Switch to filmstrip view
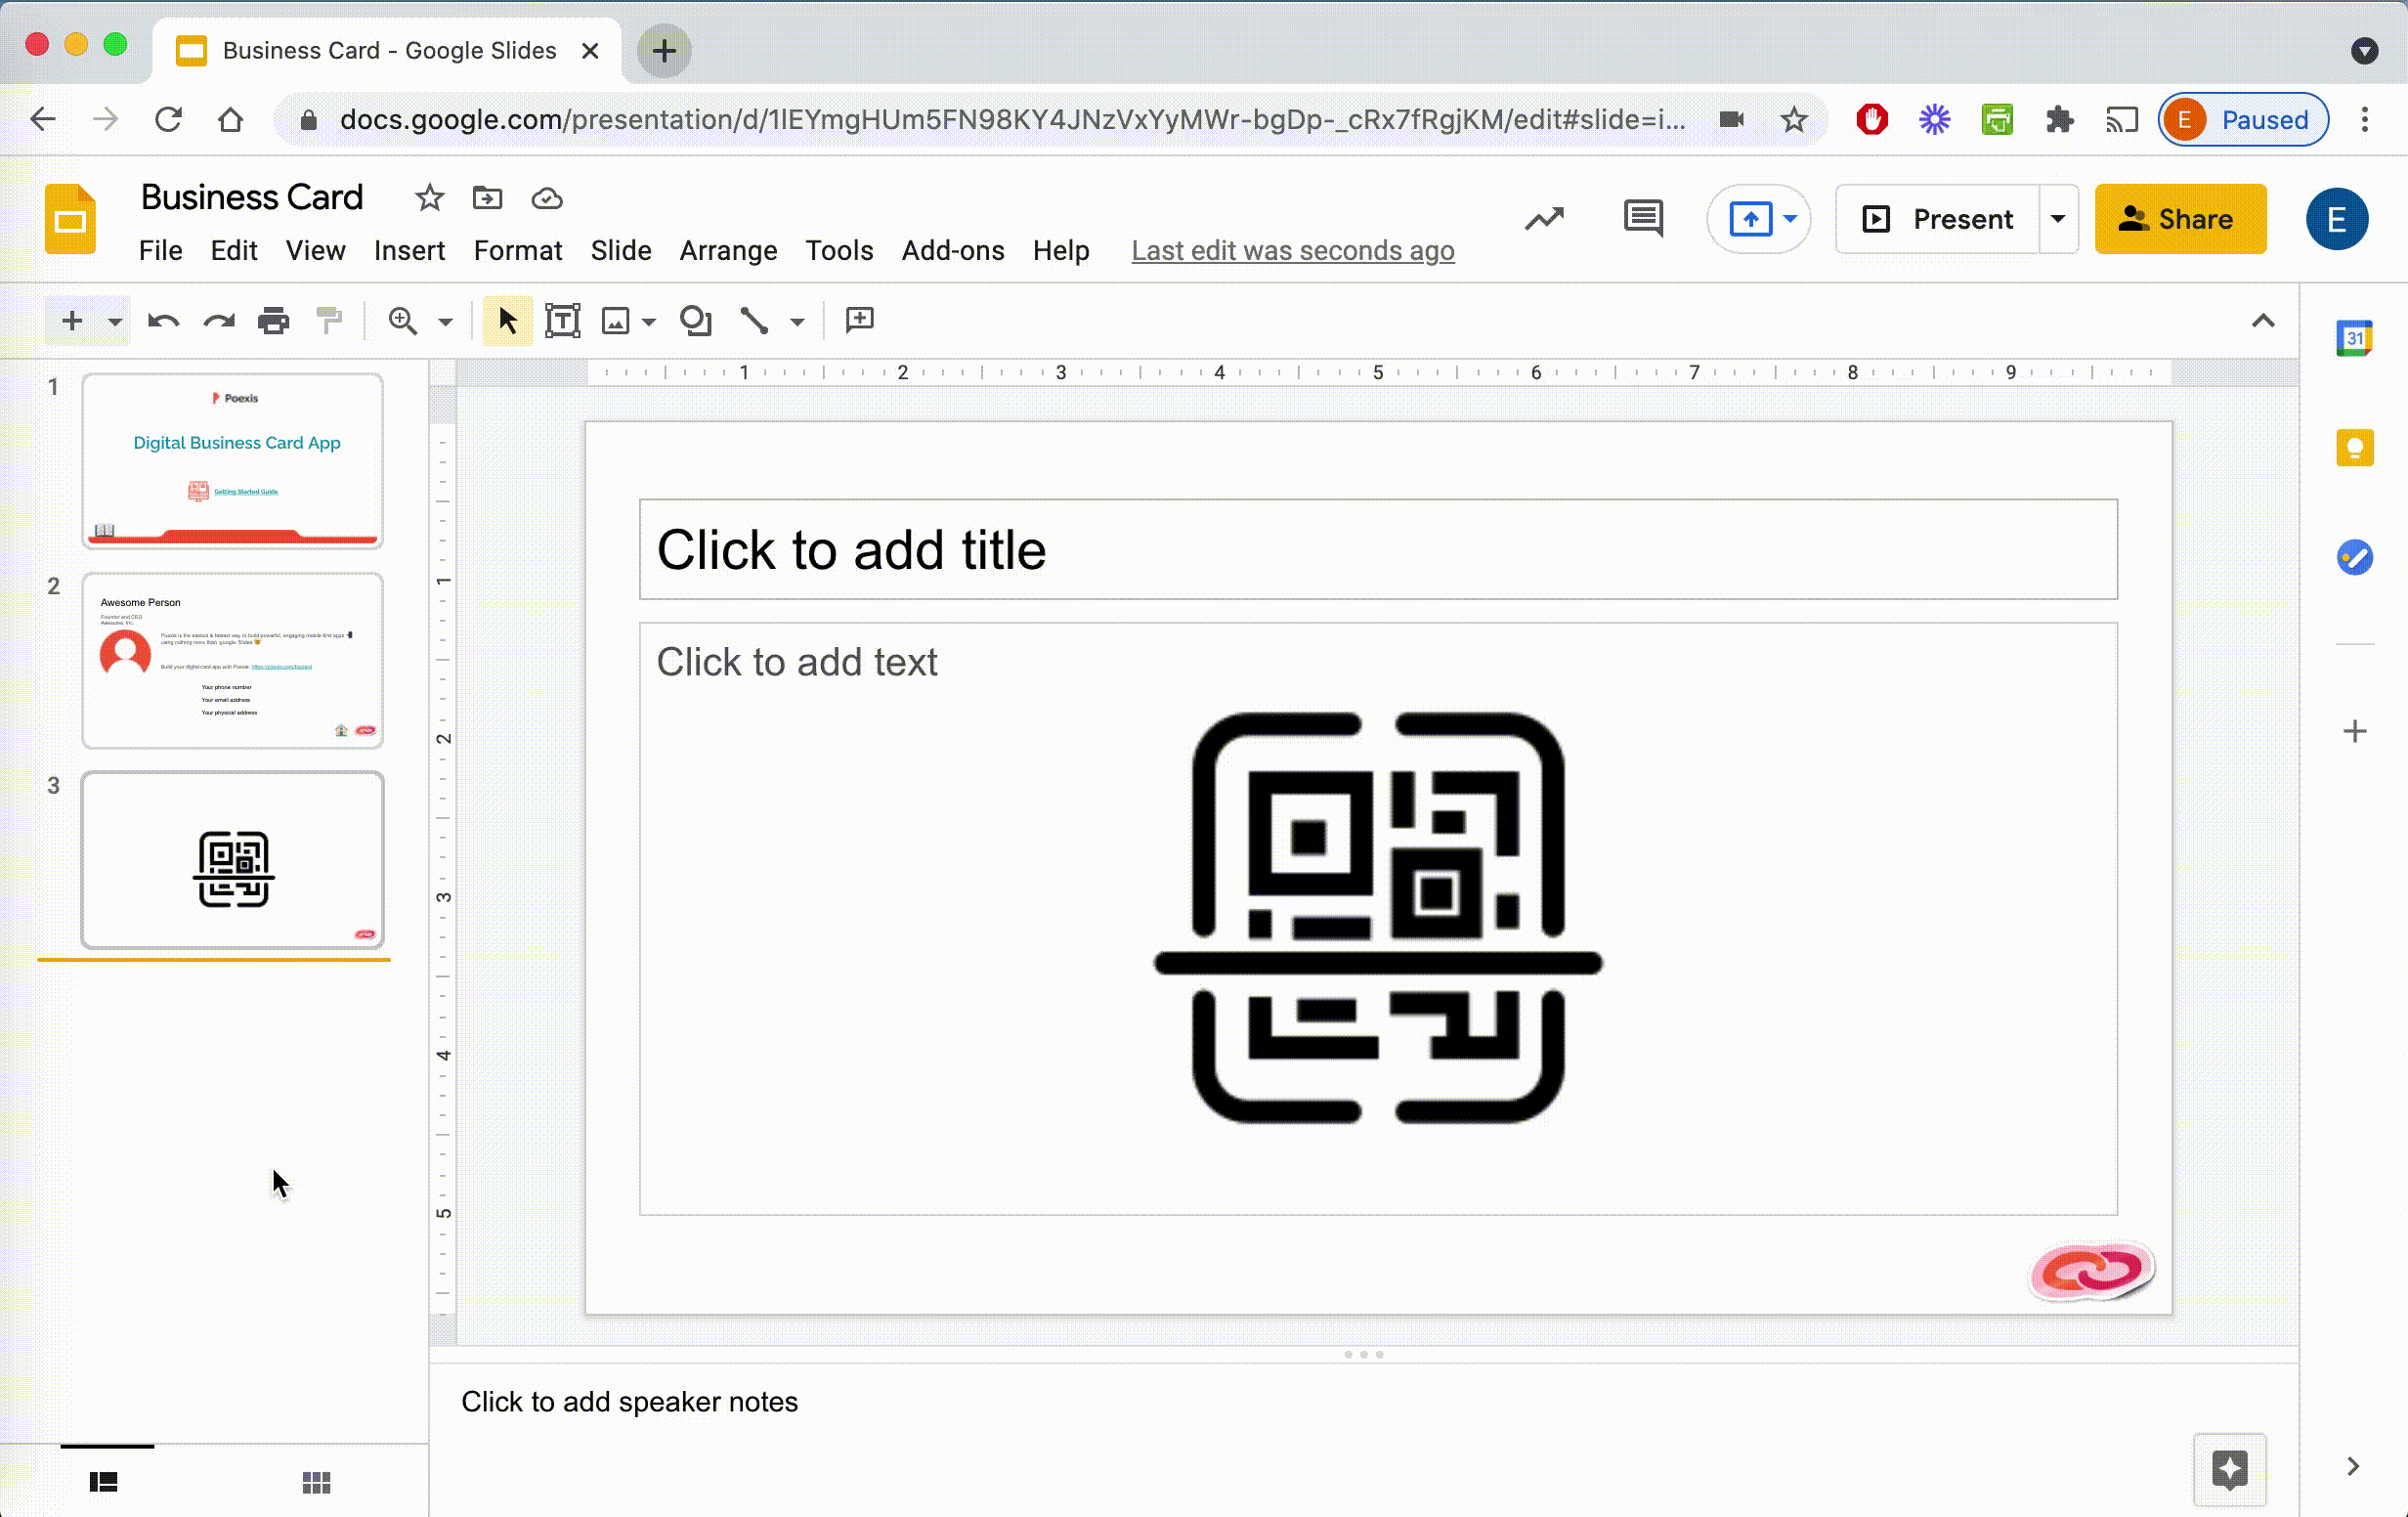 point(104,1482)
